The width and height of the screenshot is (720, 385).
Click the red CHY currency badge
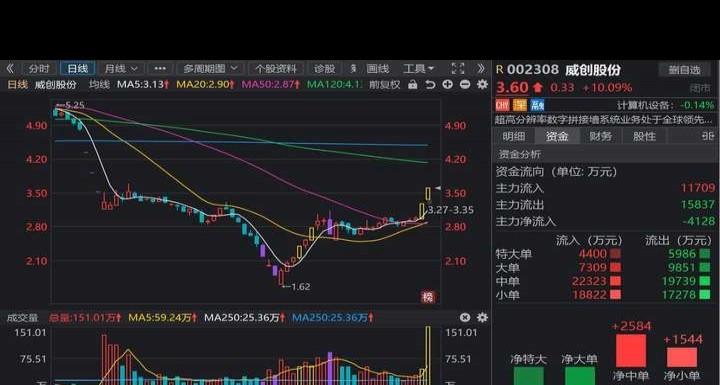502,106
